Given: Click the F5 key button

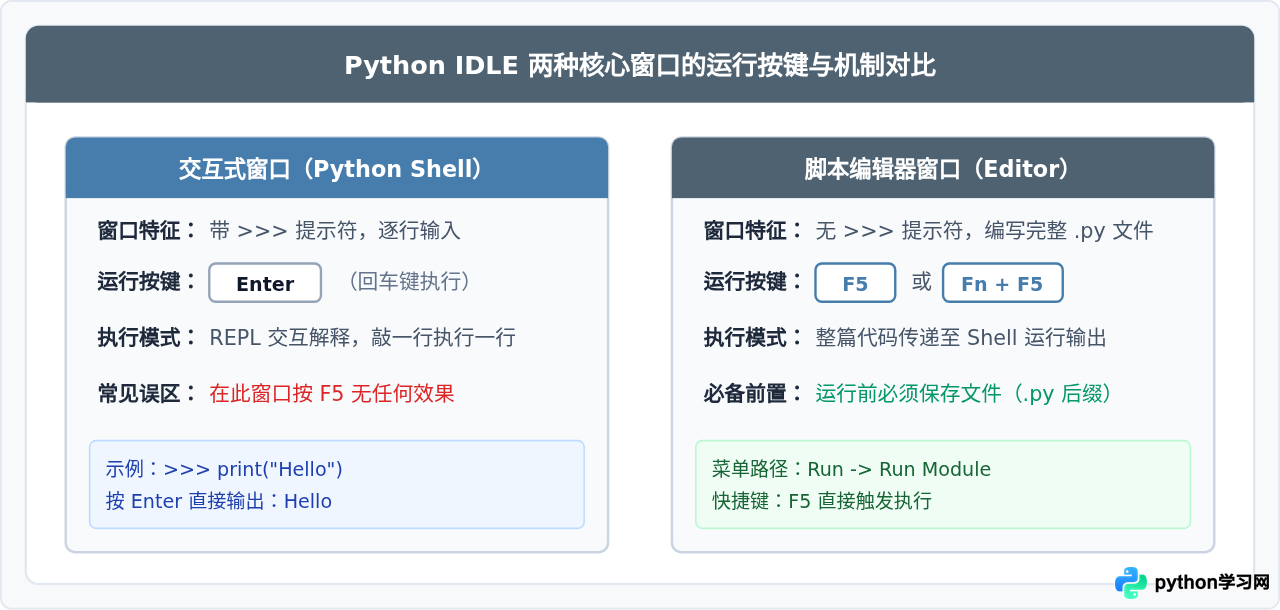Looking at the screenshot, I should coord(855,283).
